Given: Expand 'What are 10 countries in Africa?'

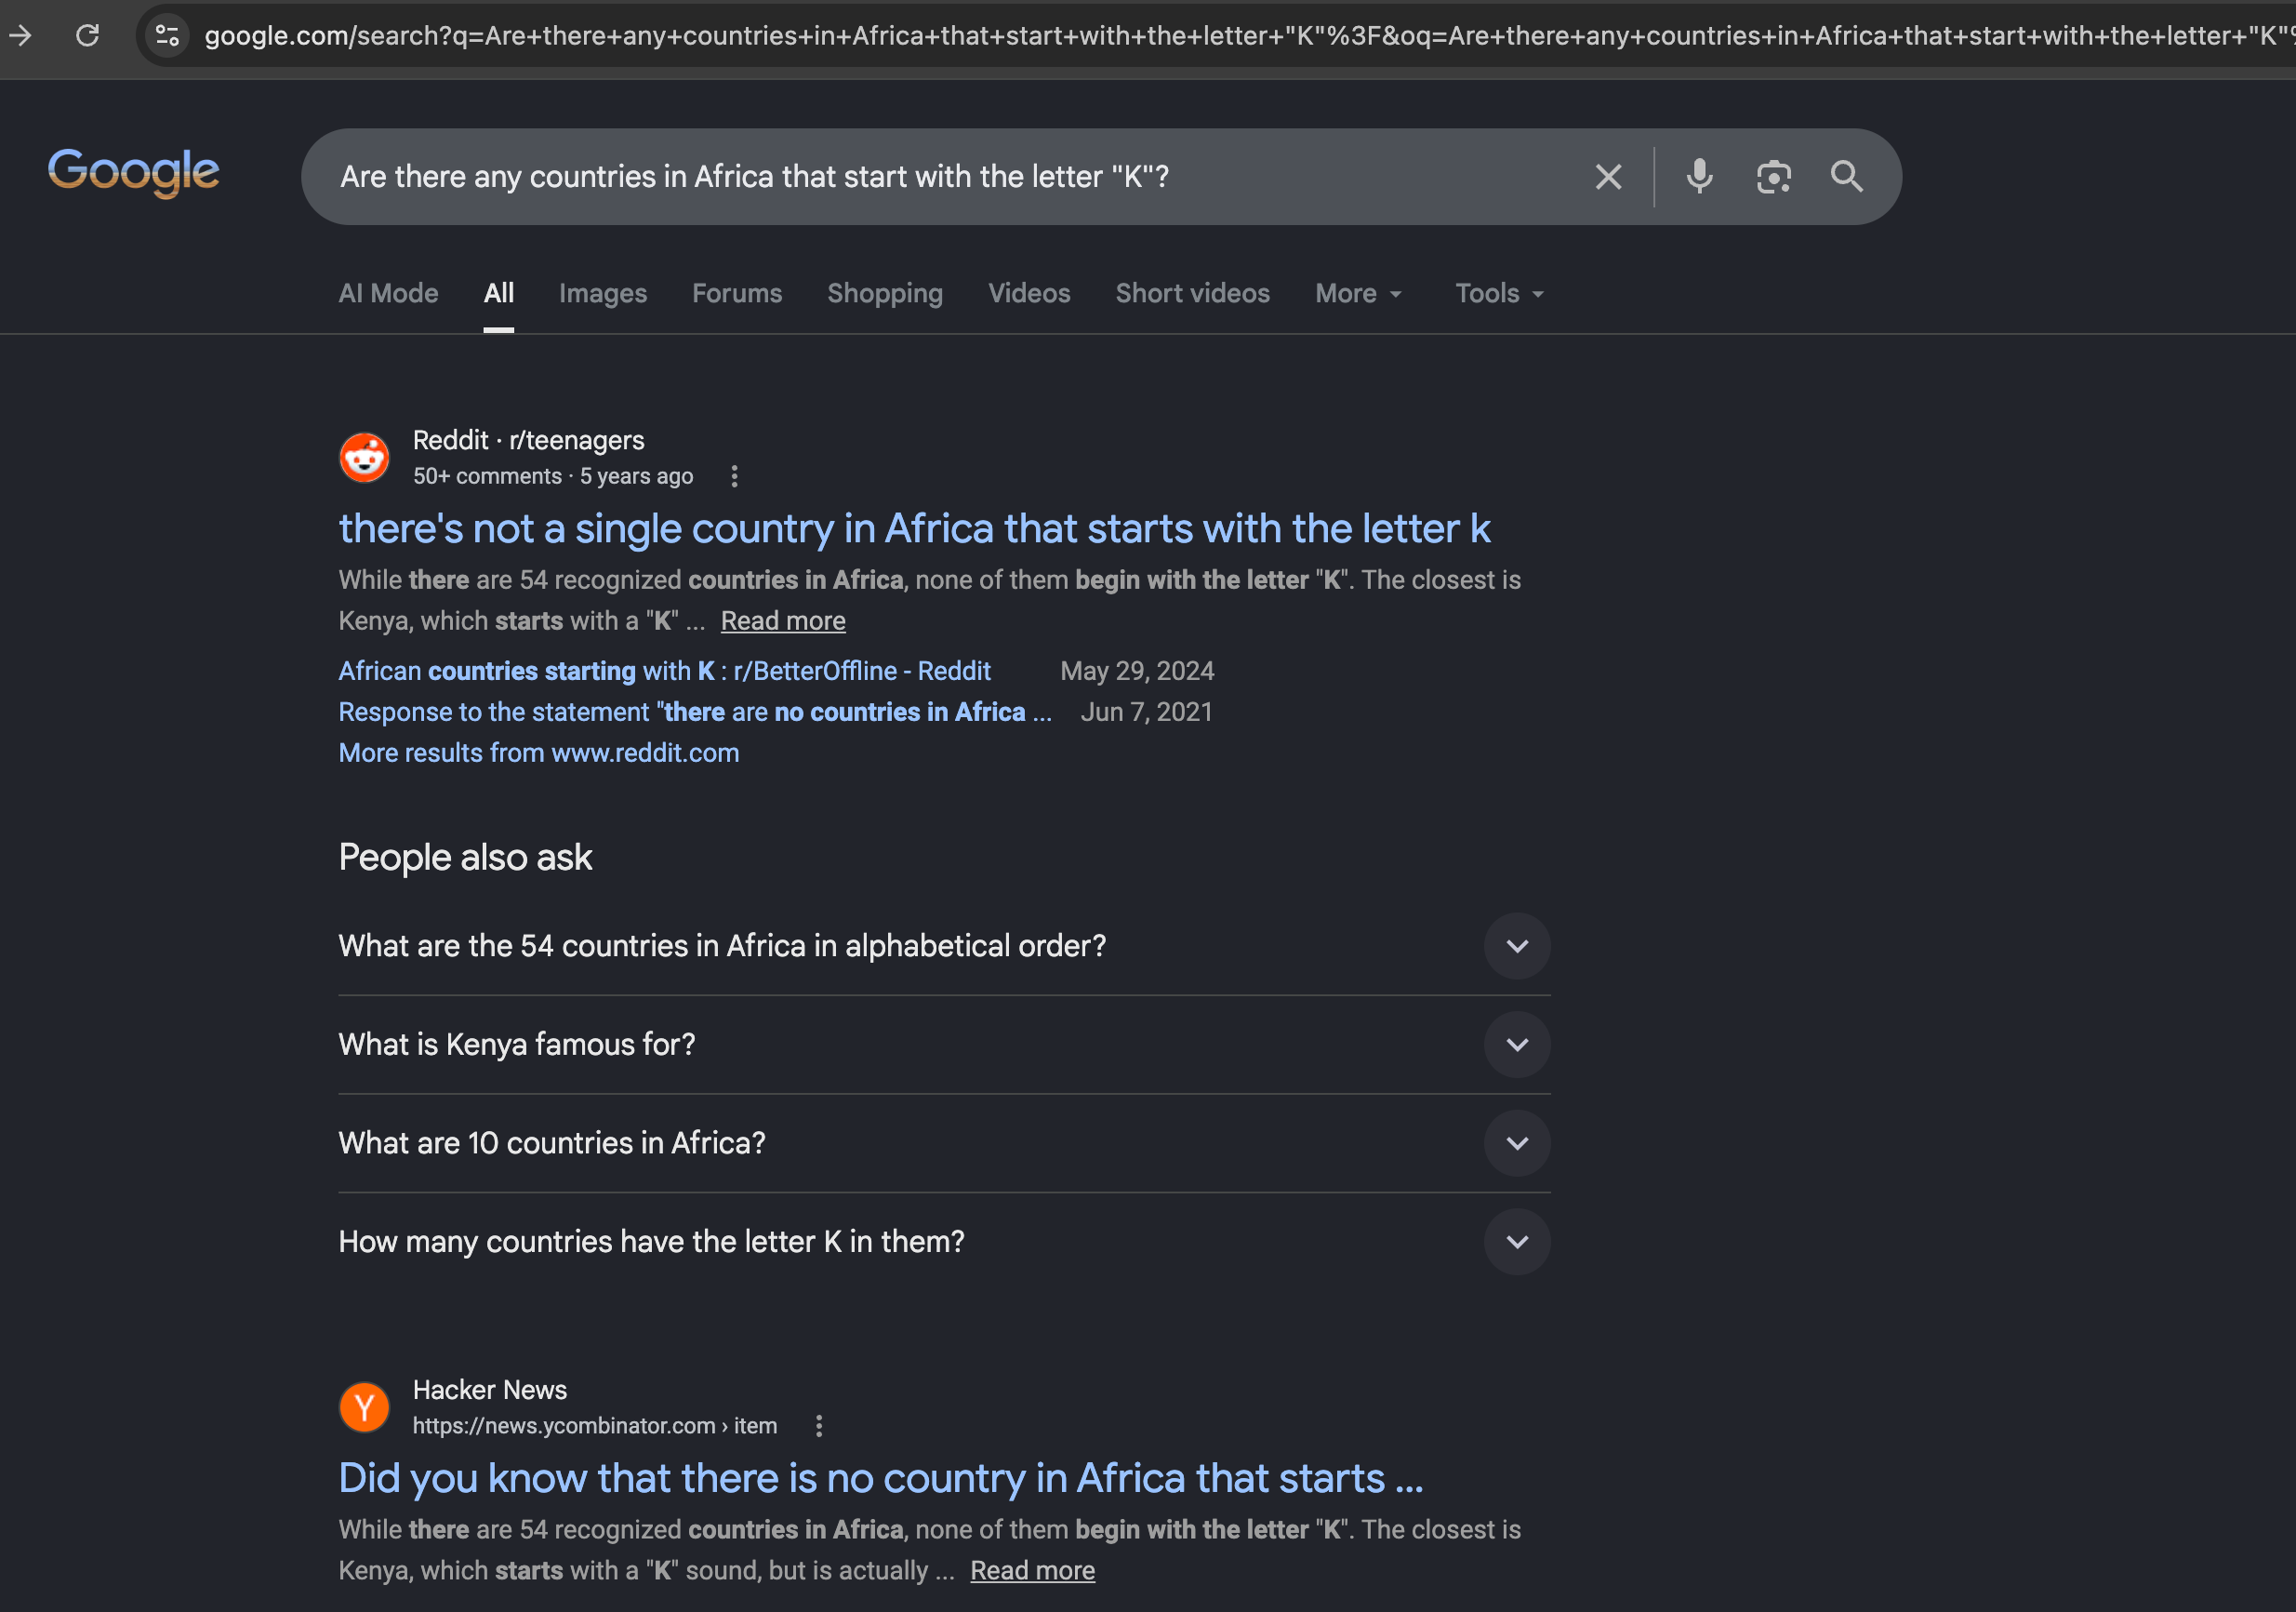Looking at the screenshot, I should 944,1142.
